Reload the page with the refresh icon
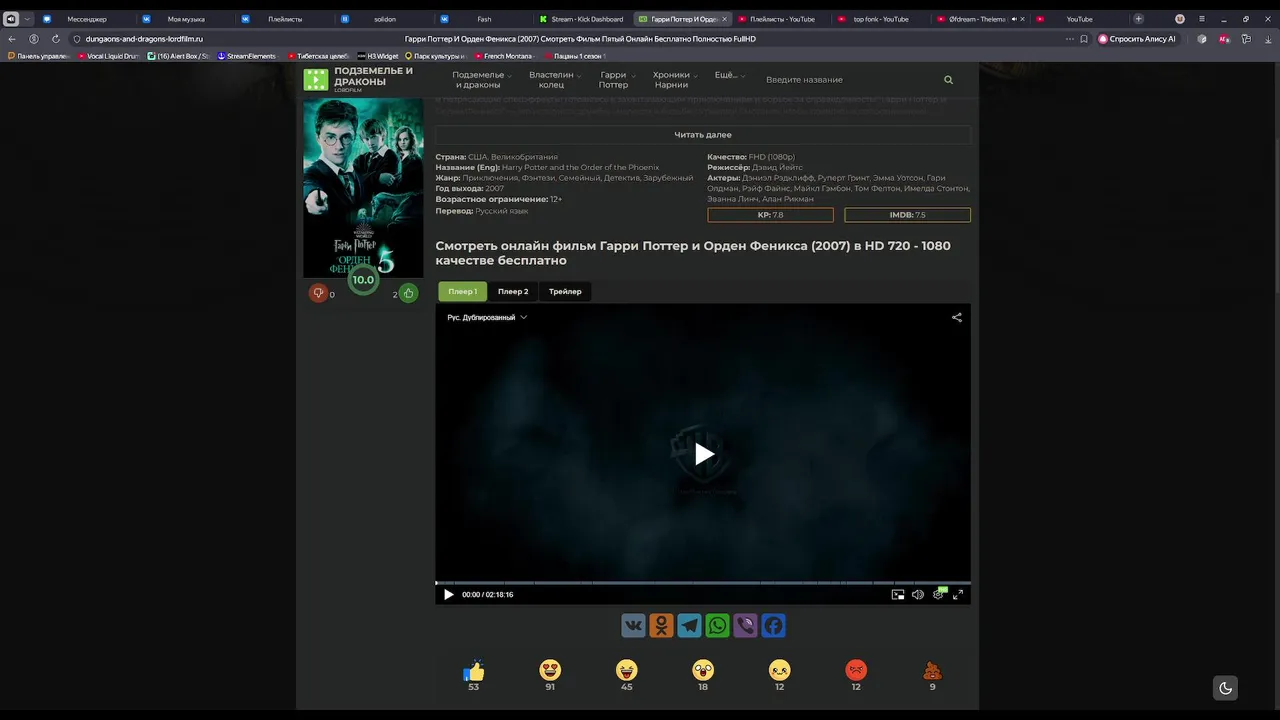Image resolution: width=1280 pixels, height=720 pixels. click(x=56, y=39)
